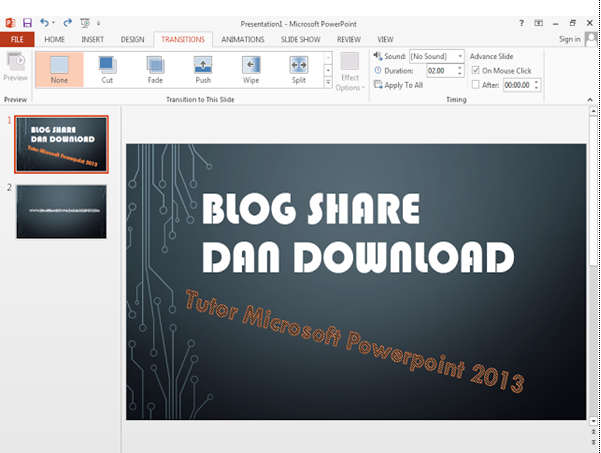Screen dimensions: 601x453
Task: Click the Redo arrow icon
Action: tap(67, 23)
